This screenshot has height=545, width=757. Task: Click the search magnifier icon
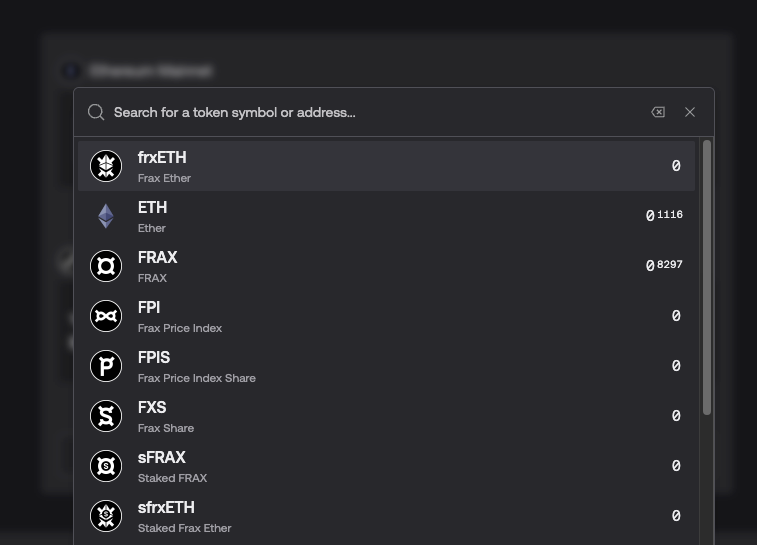coord(96,112)
